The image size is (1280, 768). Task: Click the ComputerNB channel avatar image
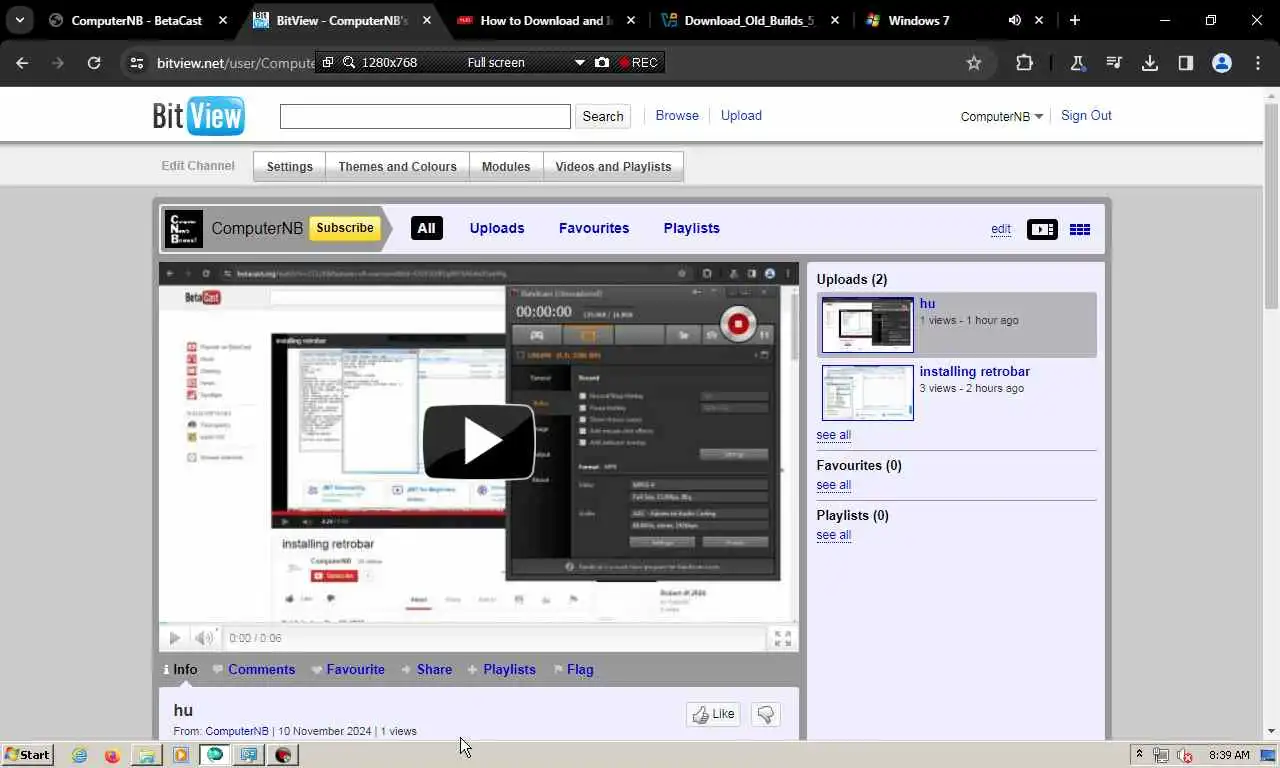(x=184, y=228)
